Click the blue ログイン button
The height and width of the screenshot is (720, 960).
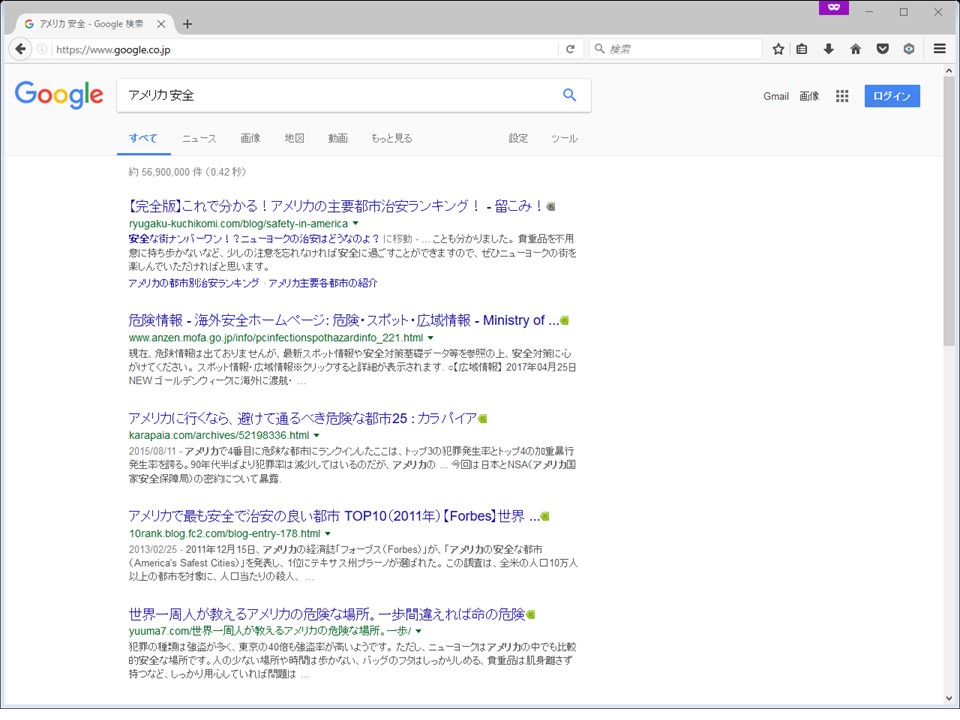tap(892, 96)
